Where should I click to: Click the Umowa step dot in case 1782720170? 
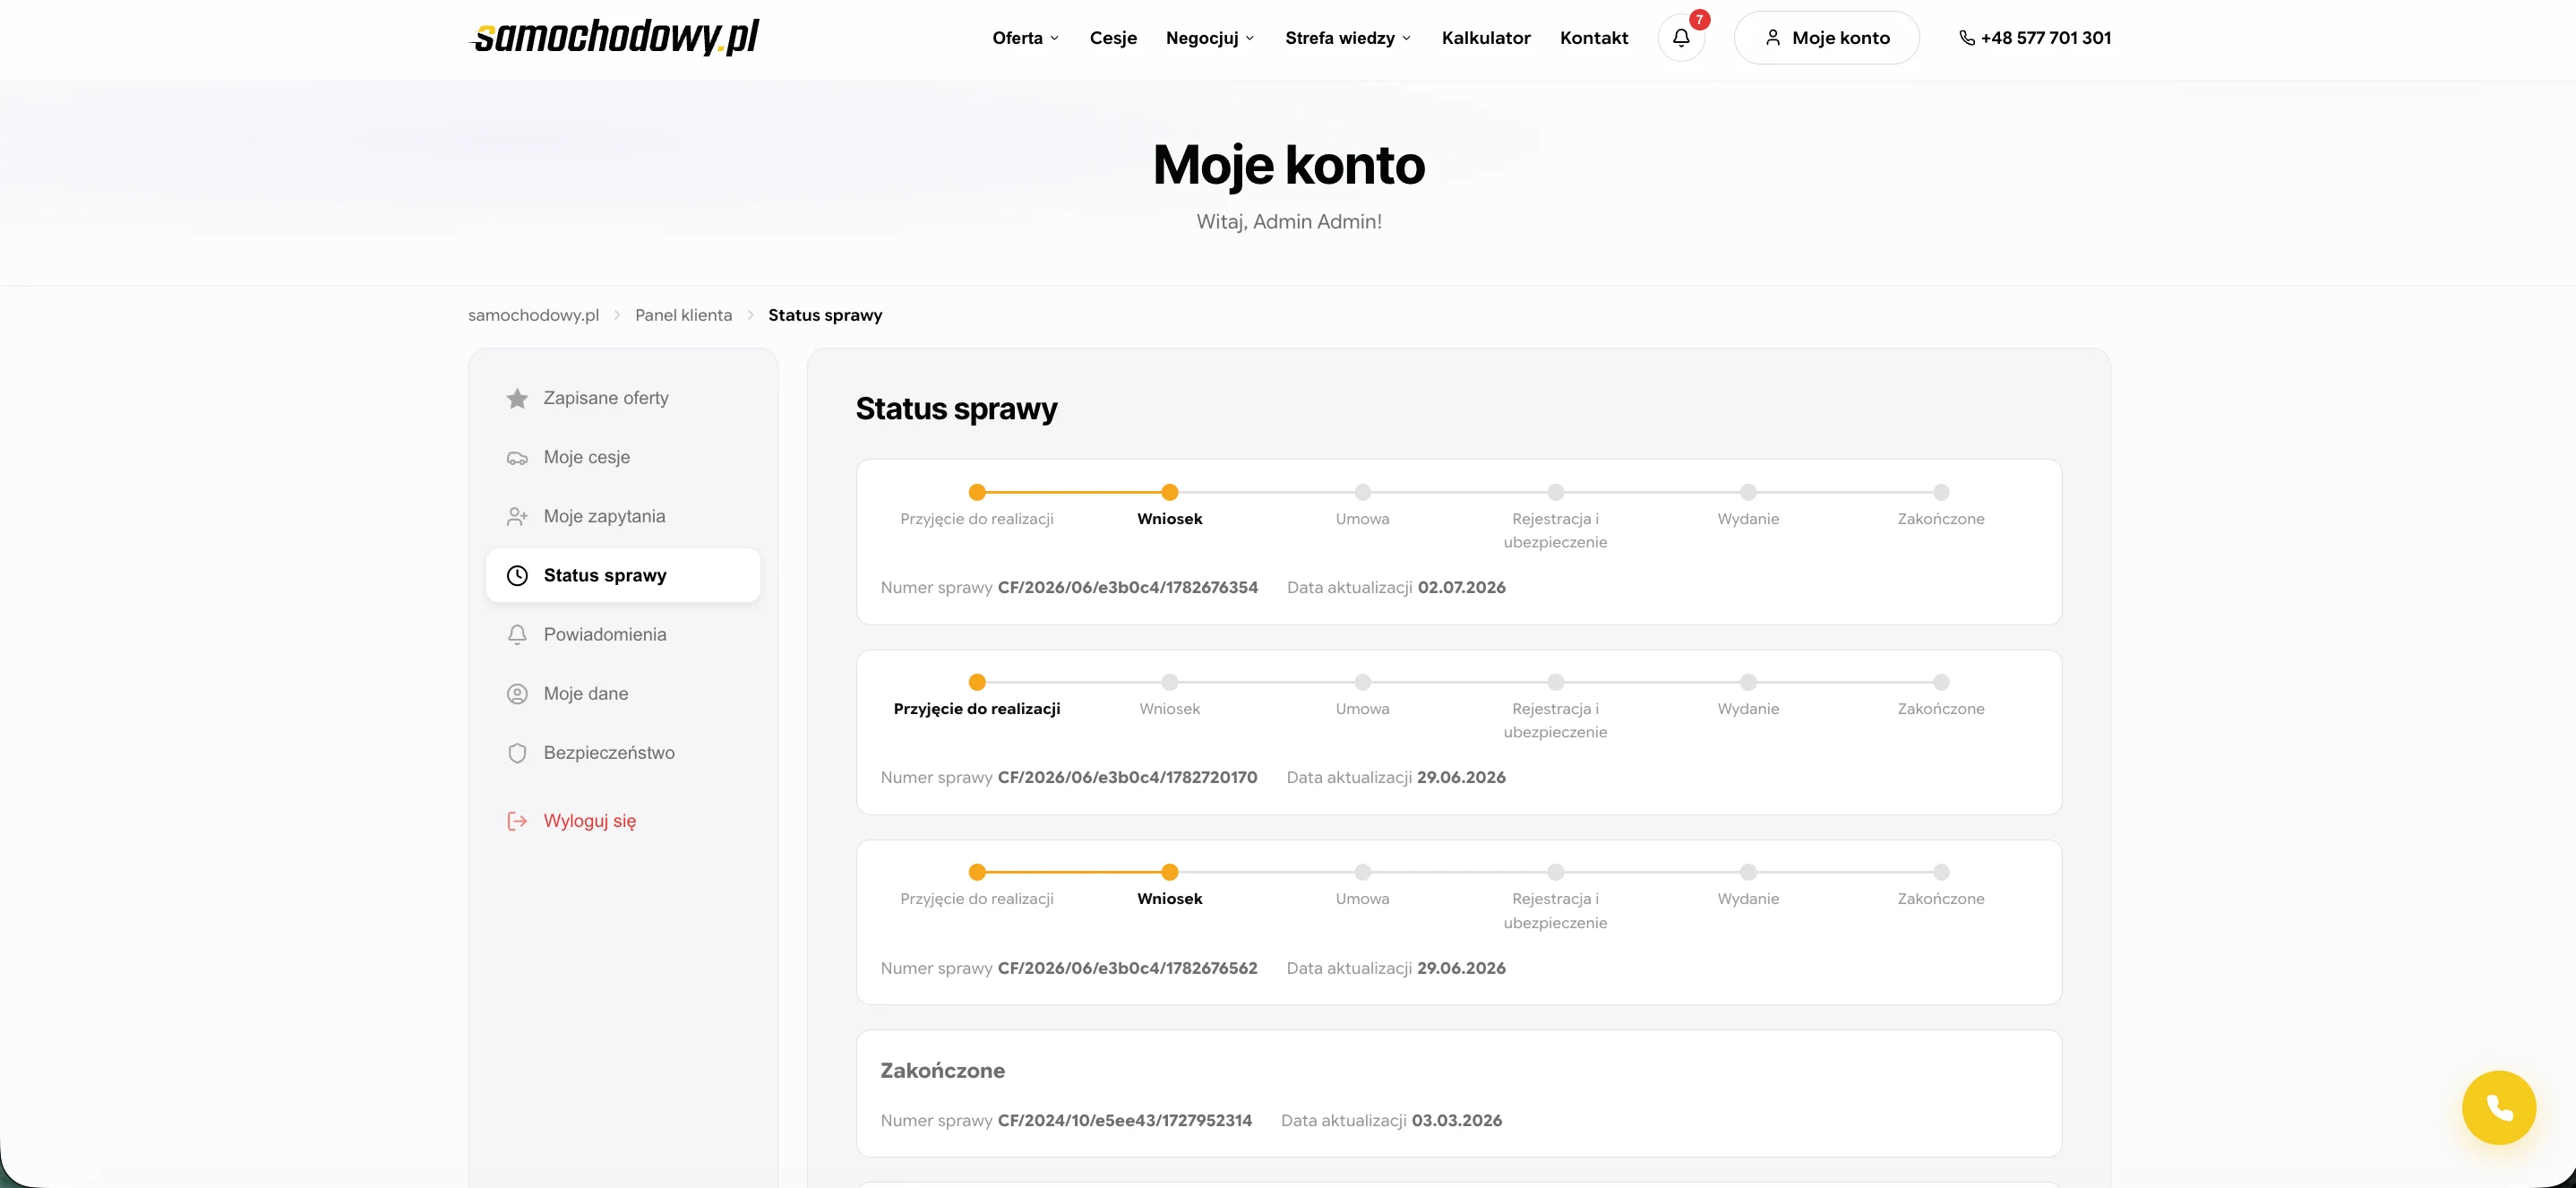(x=1362, y=682)
